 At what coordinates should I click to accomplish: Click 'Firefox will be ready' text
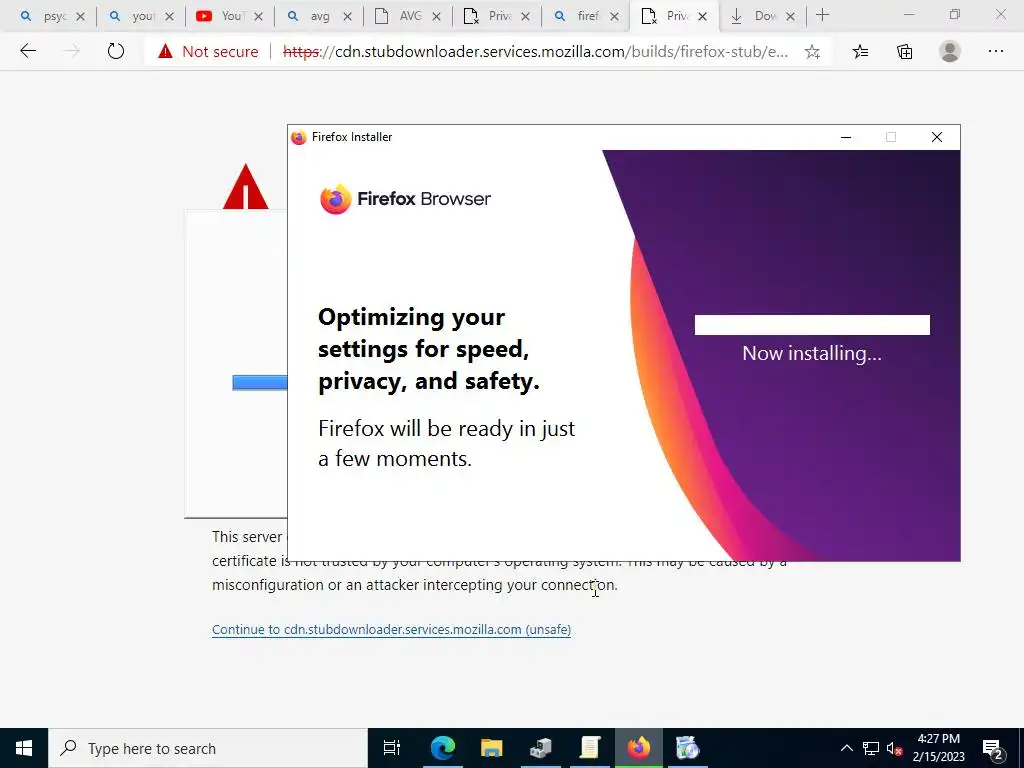tap(447, 443)
